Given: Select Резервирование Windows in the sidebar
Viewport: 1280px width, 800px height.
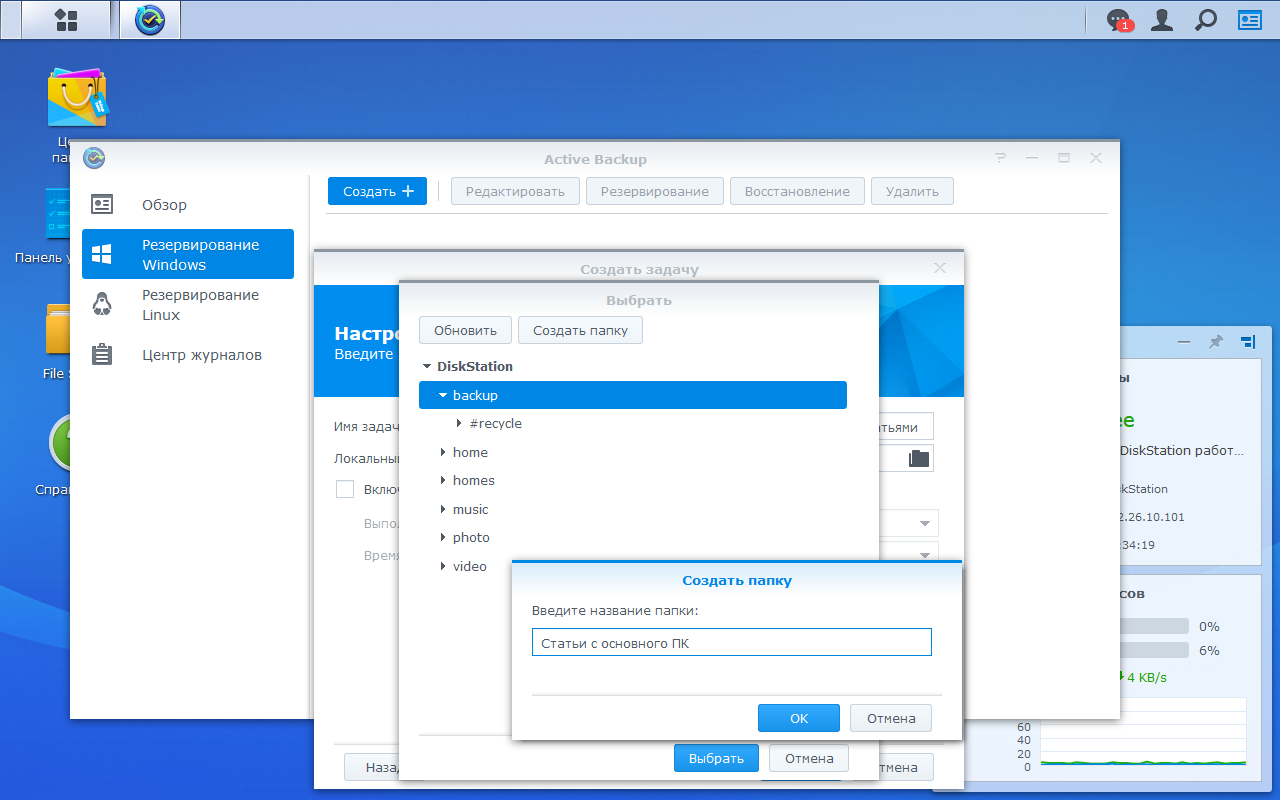Looking at the screenshot, I should 188,254.
